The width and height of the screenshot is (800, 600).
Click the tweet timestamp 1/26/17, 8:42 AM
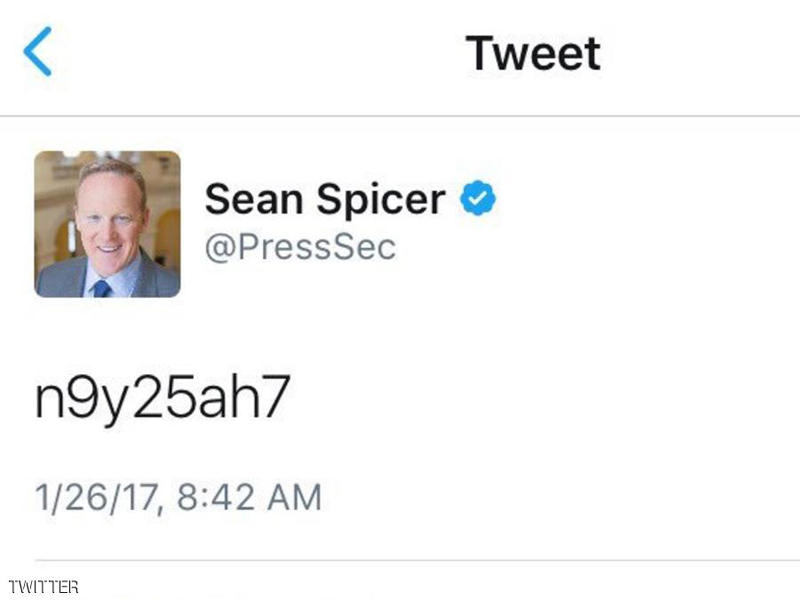tap(178, 496)
